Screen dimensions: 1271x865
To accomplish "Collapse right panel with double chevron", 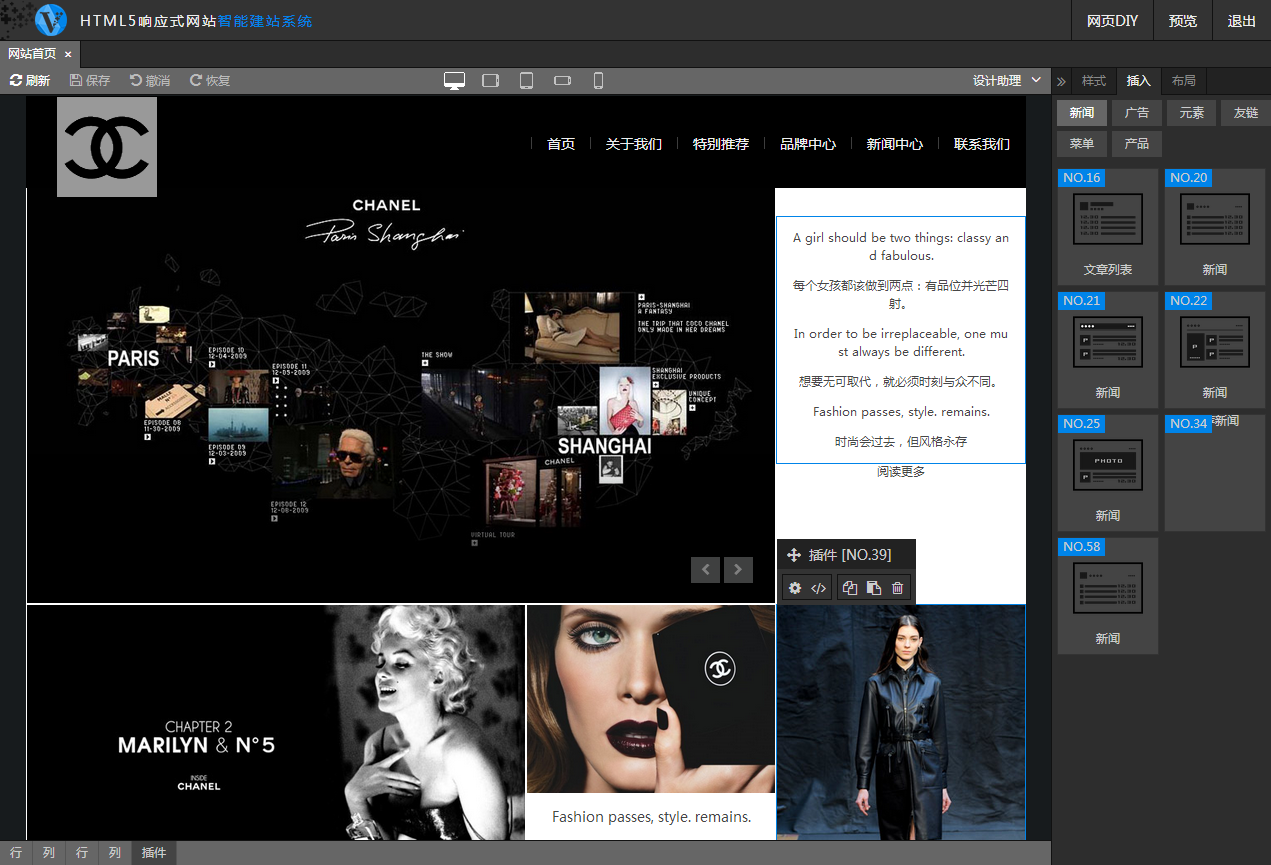I will pyautogui.click(x=1061, y=81).
